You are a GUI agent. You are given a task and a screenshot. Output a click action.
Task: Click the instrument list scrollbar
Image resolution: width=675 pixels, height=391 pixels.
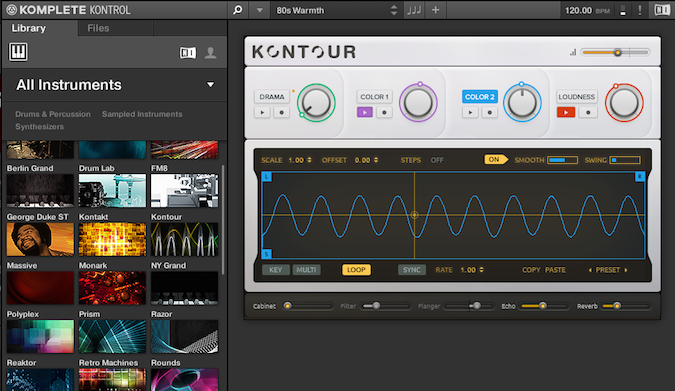(223, 220)
